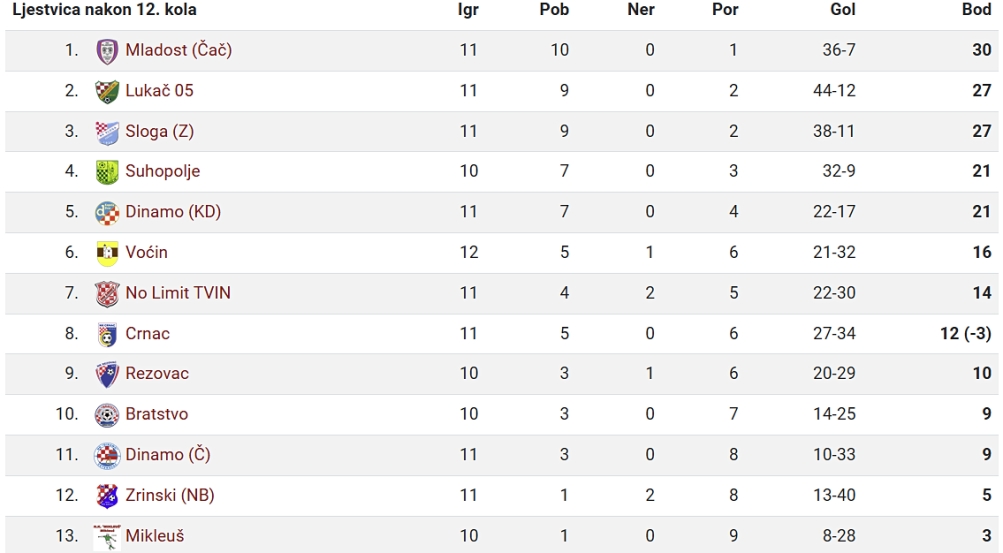Click the Mladost (Čač) club crest
Viewport: 1003px width, 553px height.
107,51
